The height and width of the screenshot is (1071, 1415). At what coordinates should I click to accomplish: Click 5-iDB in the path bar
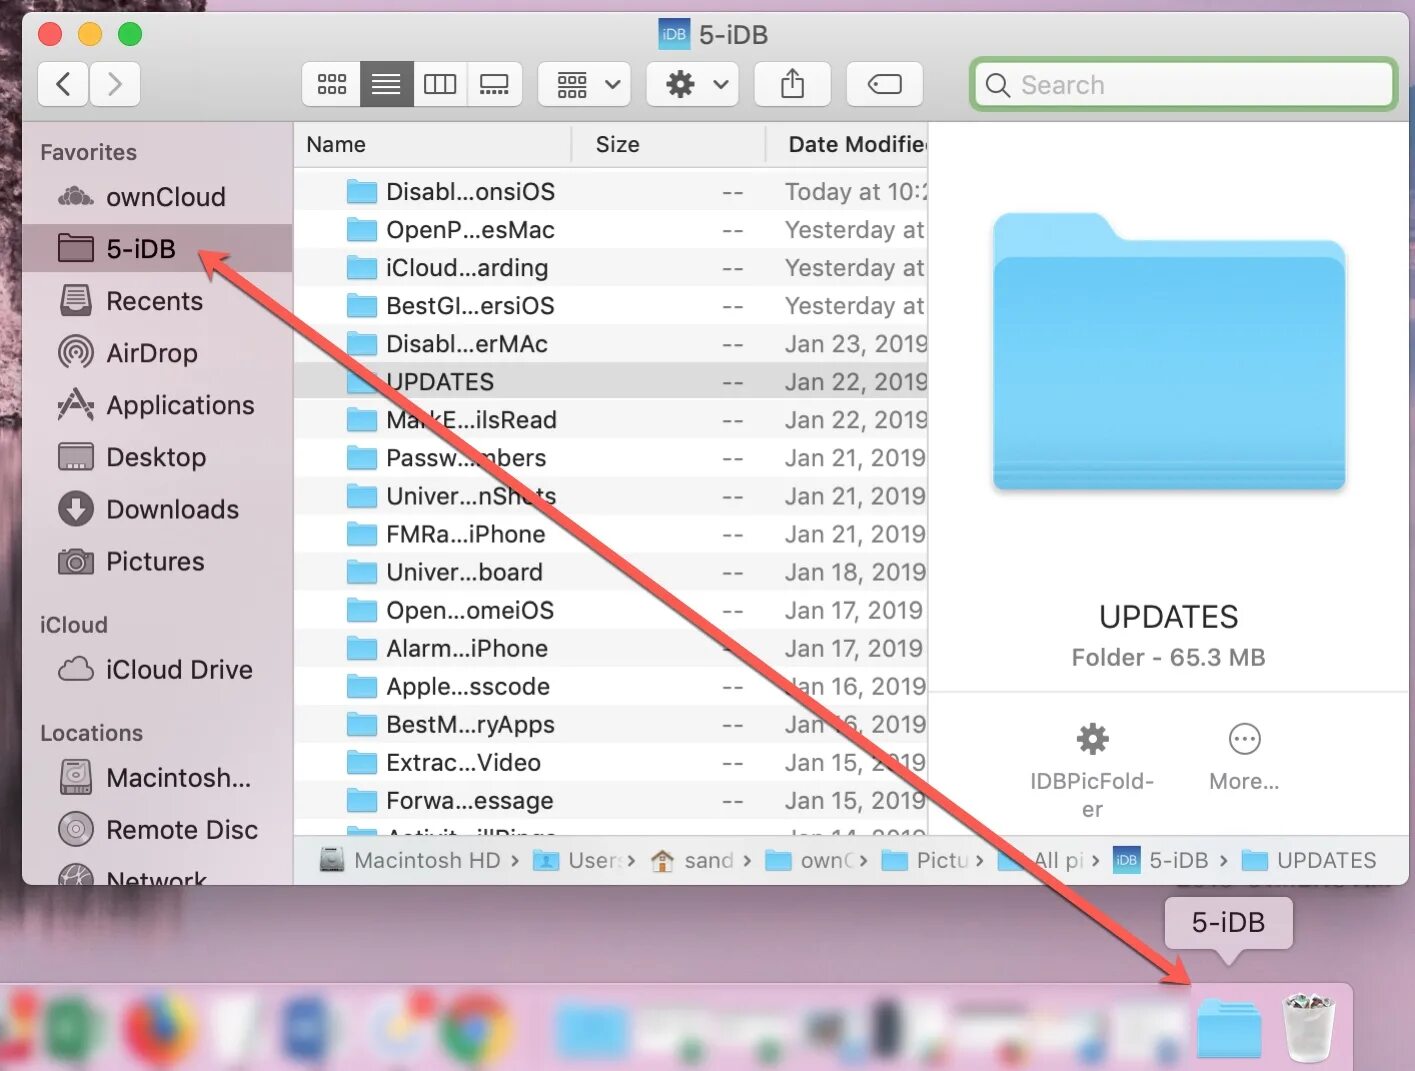1161,860
